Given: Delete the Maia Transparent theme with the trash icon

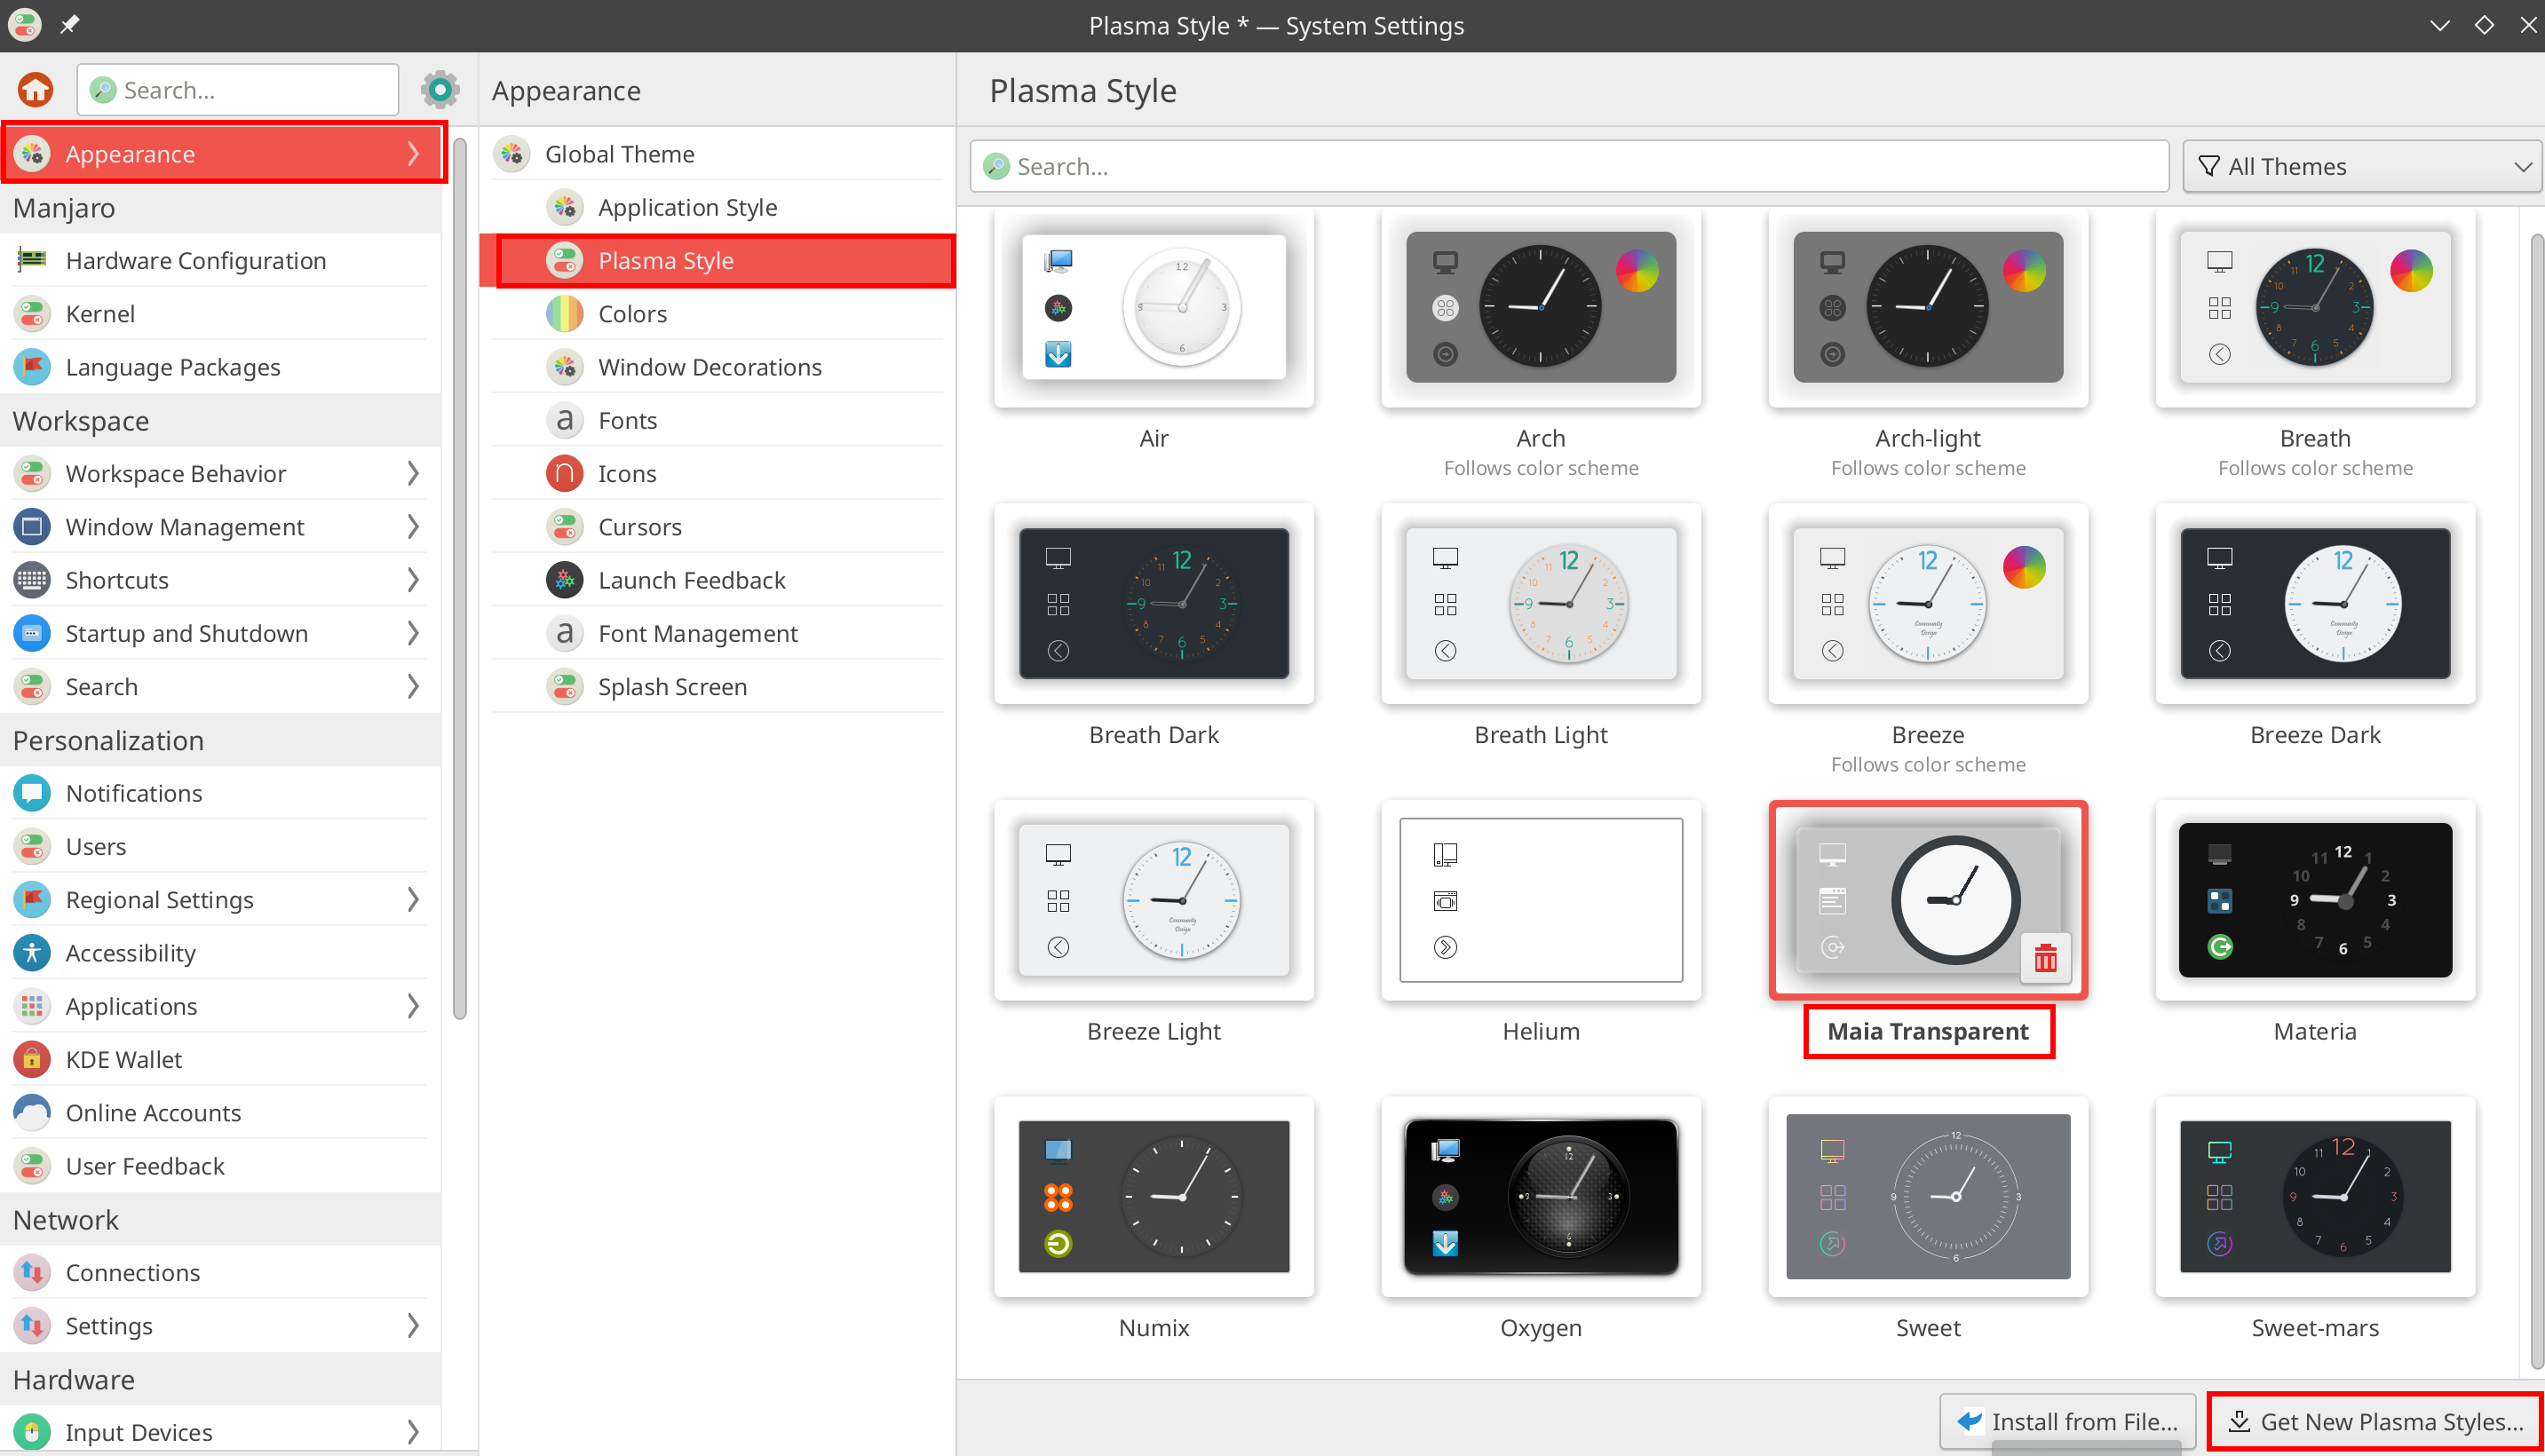Looking at the screenshot, I should coord(2045,958).
